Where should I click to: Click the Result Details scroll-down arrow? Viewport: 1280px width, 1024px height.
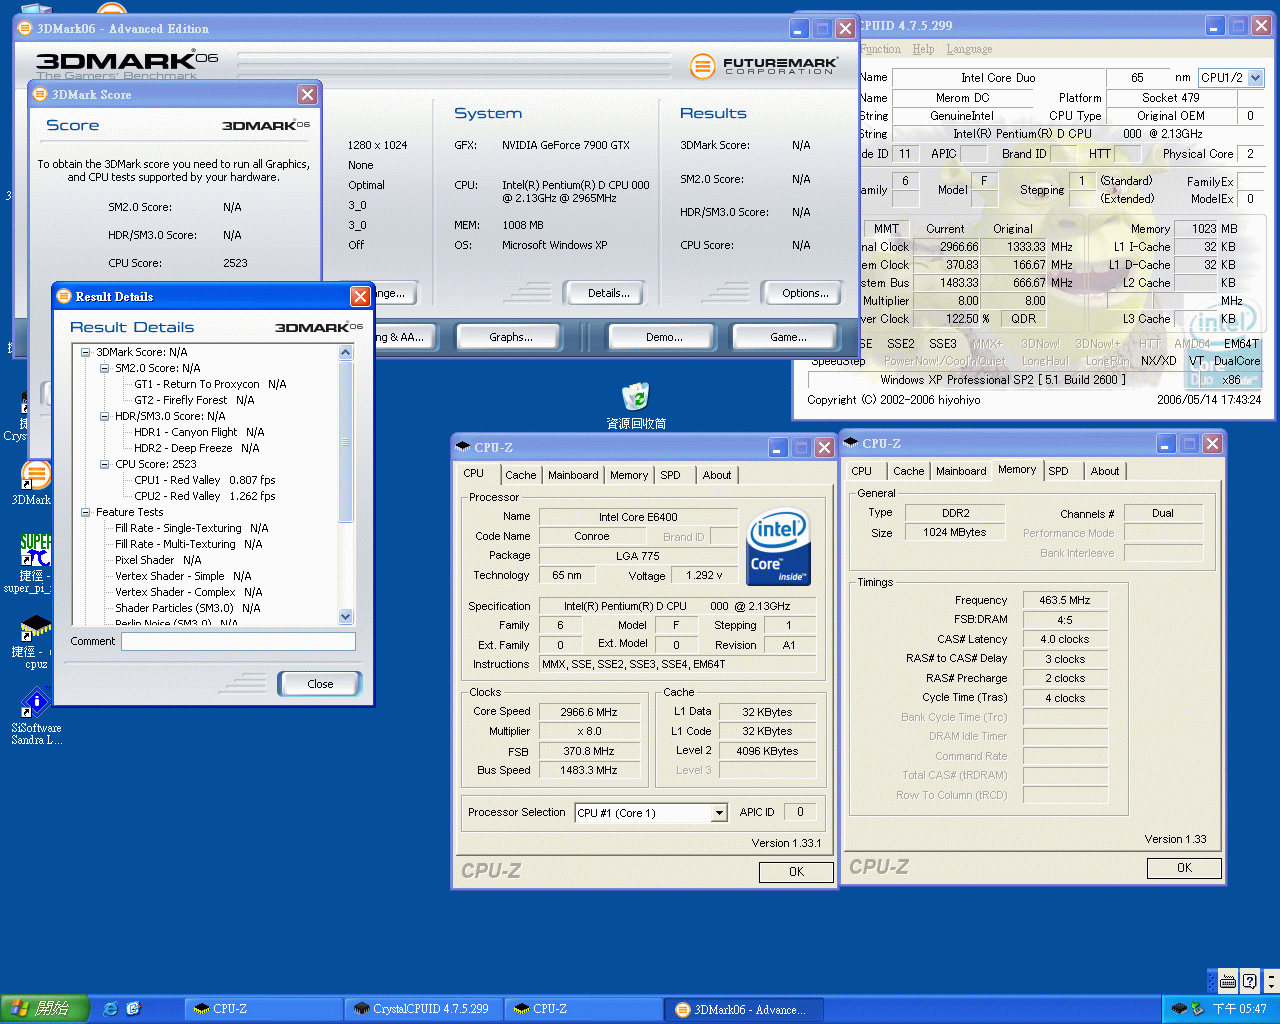(346, 617)
